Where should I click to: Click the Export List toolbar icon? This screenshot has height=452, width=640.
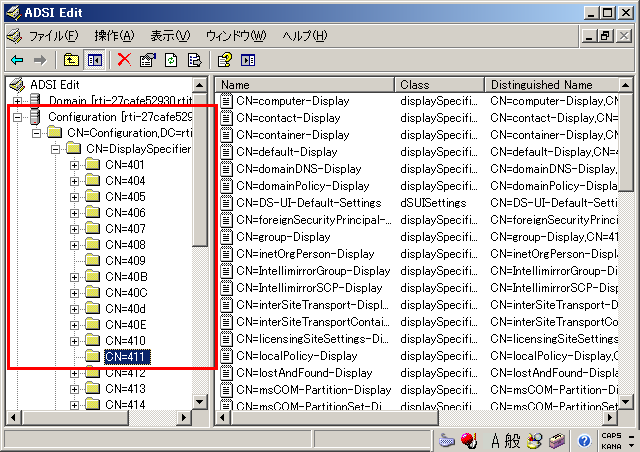[x=194, y=60]
